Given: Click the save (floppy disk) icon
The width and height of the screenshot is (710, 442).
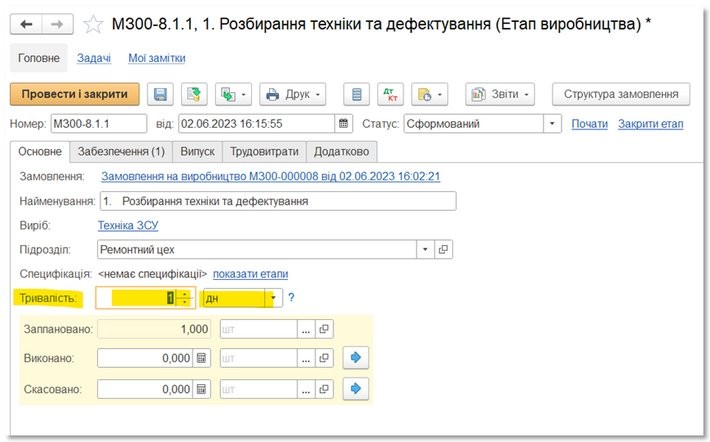Looking at the screenshot, I should pyautogui.click(x=159, y=95).
